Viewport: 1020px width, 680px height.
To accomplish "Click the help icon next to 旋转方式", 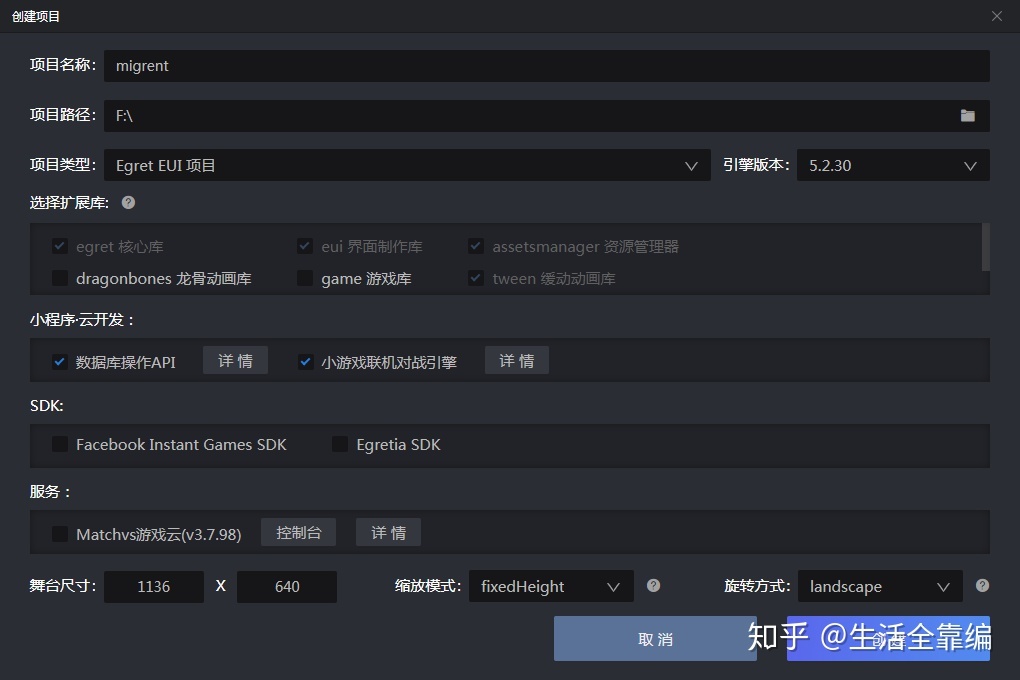I will click(x=981, y=586).
